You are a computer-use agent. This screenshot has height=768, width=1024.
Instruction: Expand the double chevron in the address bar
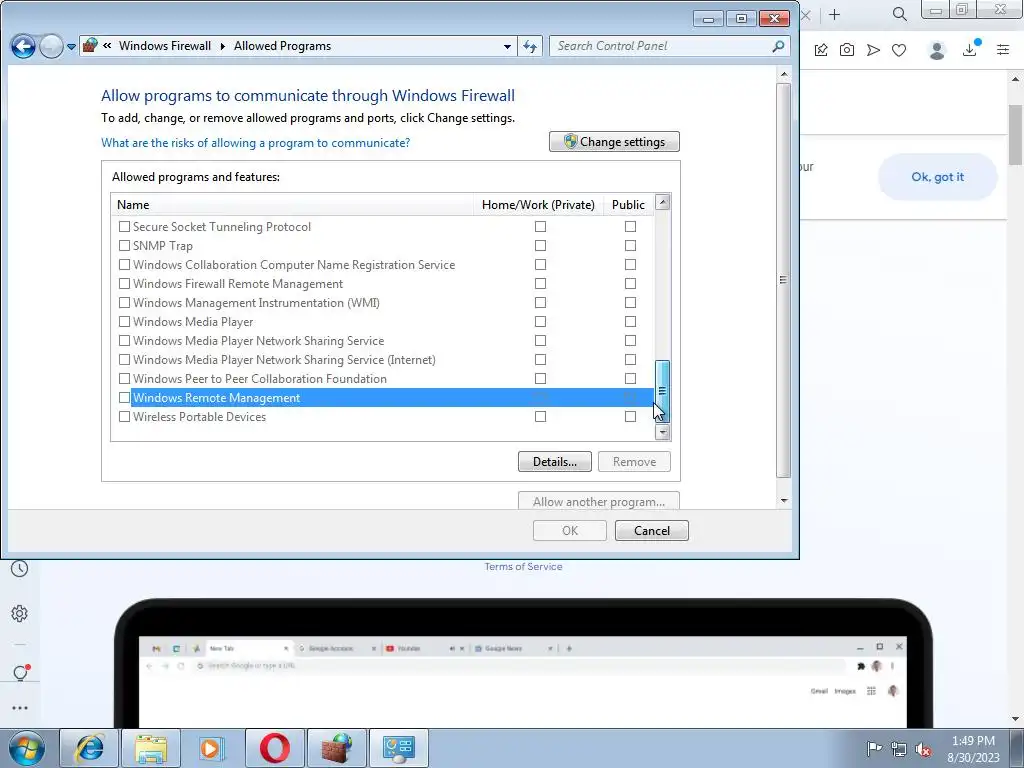click(x=107, y=46)
